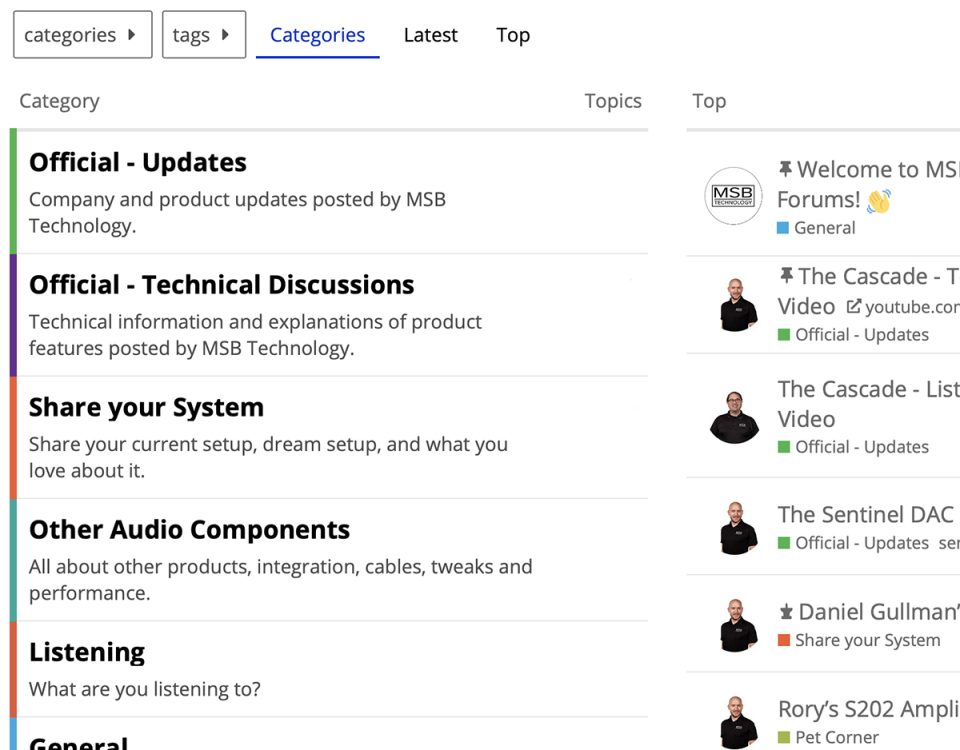
Task: Open avatar beside Daniel Gullman topic
Action: pyautogui.click(x=737, y=625)
